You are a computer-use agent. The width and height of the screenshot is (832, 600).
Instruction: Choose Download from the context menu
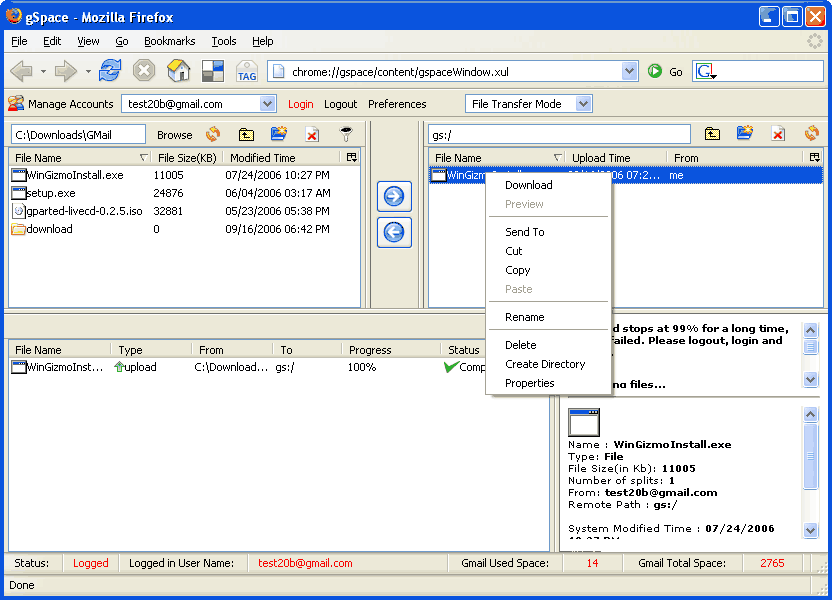548,185
